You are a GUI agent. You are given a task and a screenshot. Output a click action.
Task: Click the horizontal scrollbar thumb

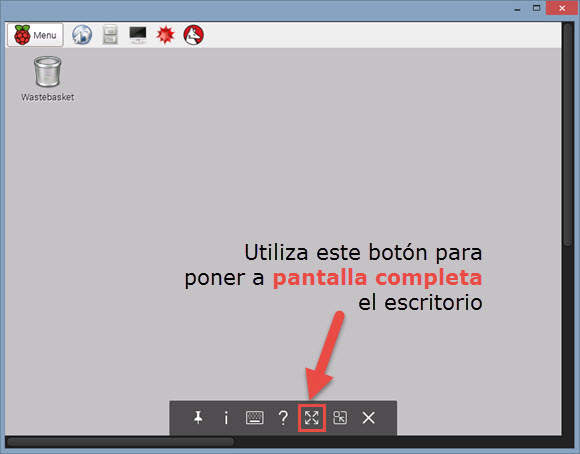click(x=120, y=442)
